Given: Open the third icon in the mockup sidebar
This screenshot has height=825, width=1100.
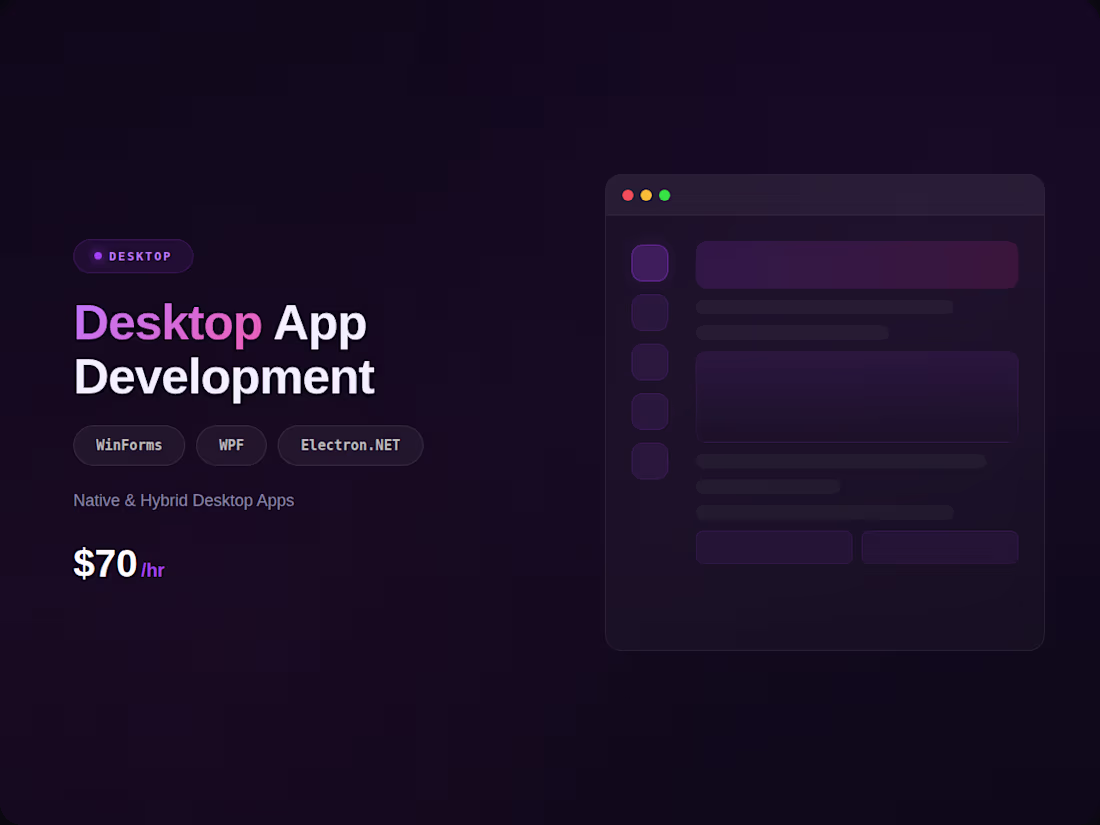Looking at the screenshot, I should [650, 362].
